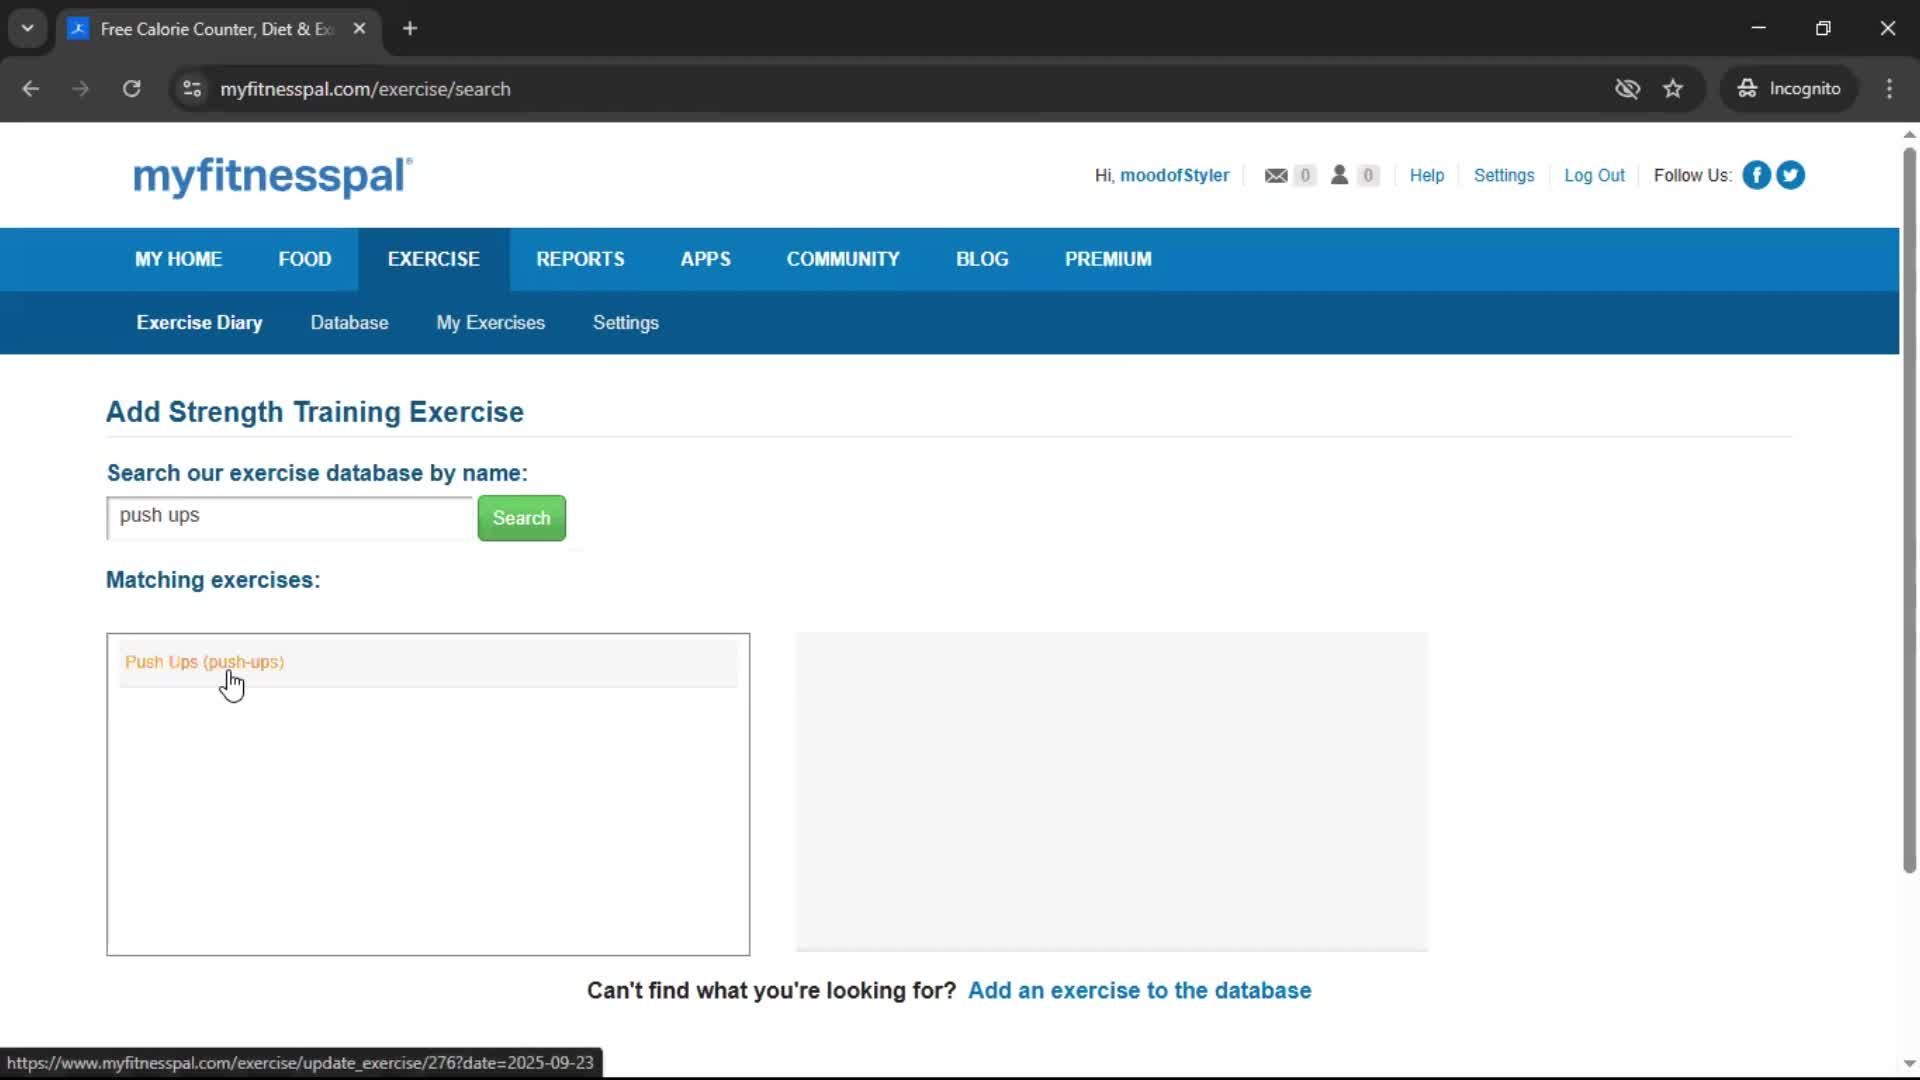1920x1080 pixels.
Task: Open a new browser tab
Action: tap(410, 29)
